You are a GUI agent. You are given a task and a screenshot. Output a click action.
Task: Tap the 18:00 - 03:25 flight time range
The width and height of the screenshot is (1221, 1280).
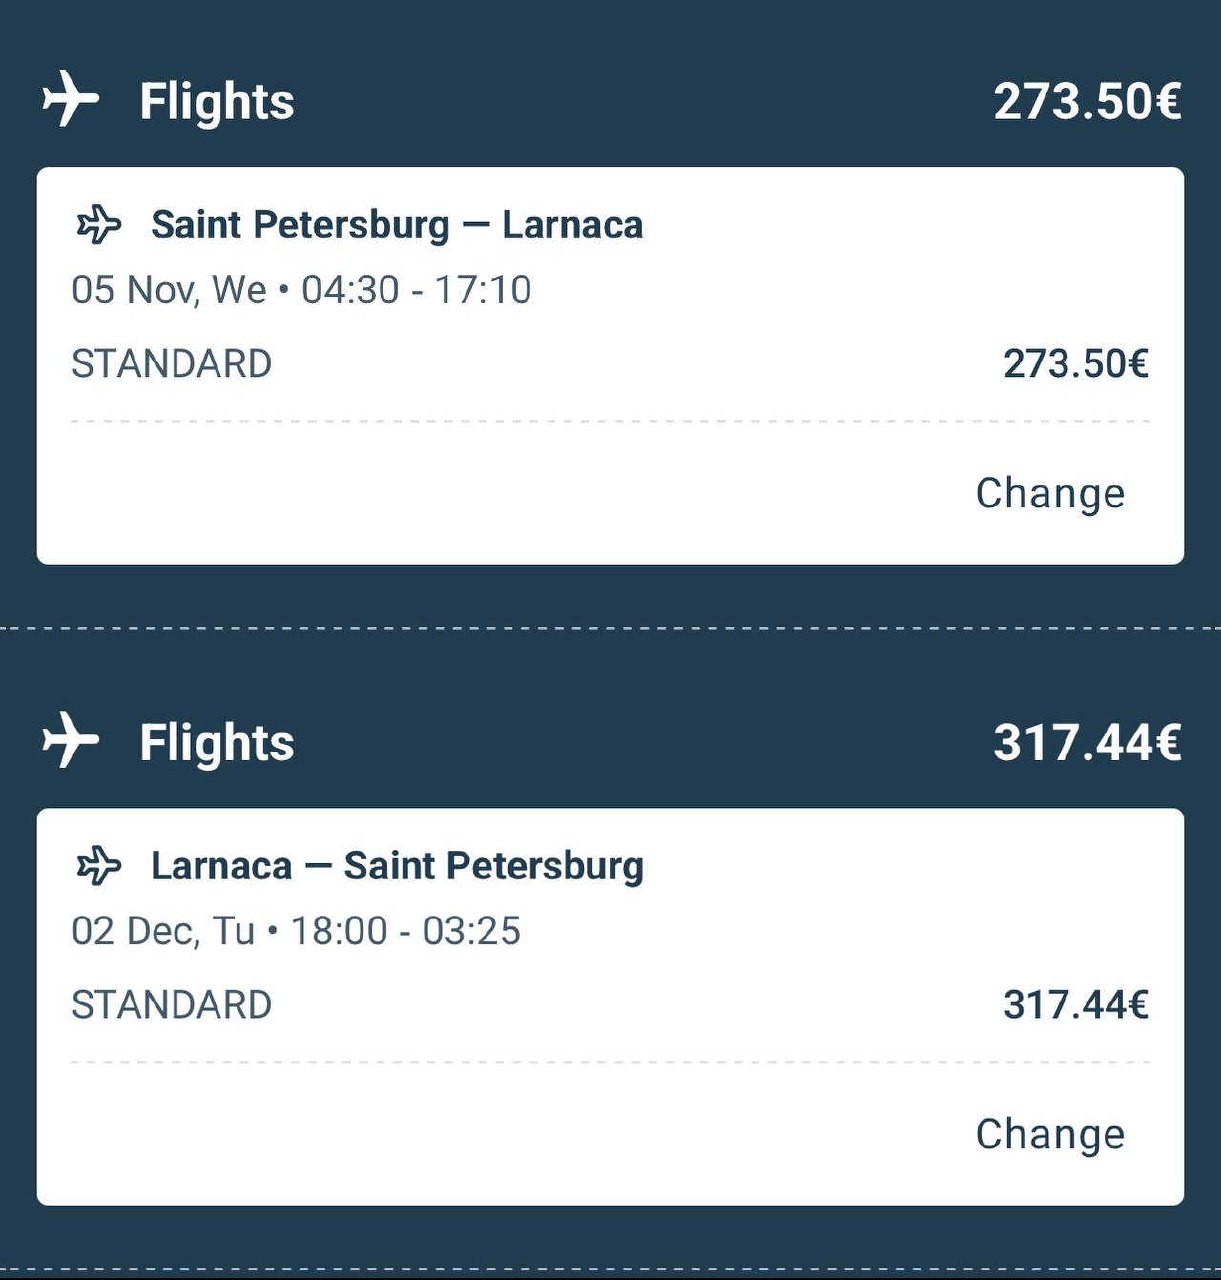click(405, 931)
